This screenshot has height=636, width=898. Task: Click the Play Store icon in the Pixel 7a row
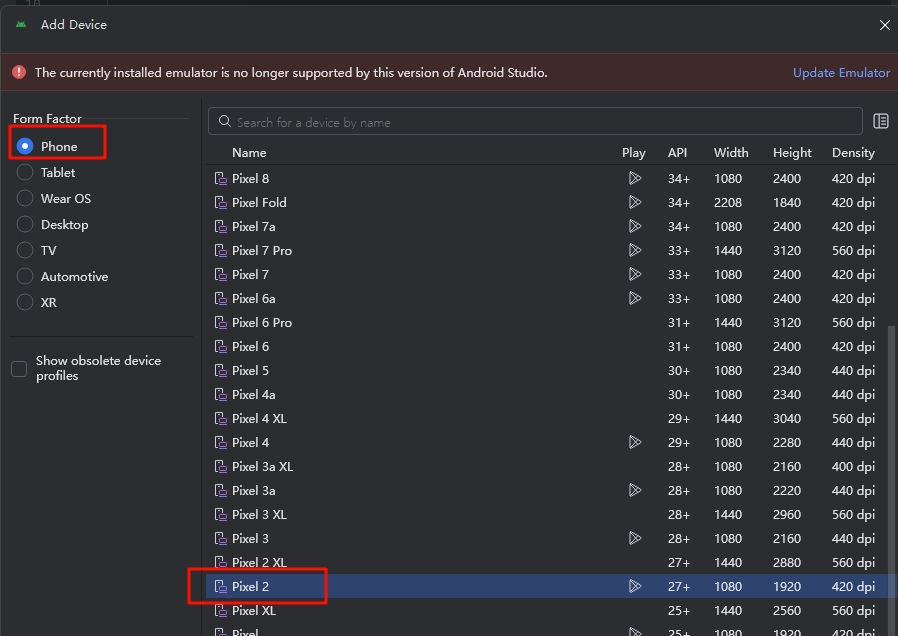(x=635, y=227)
